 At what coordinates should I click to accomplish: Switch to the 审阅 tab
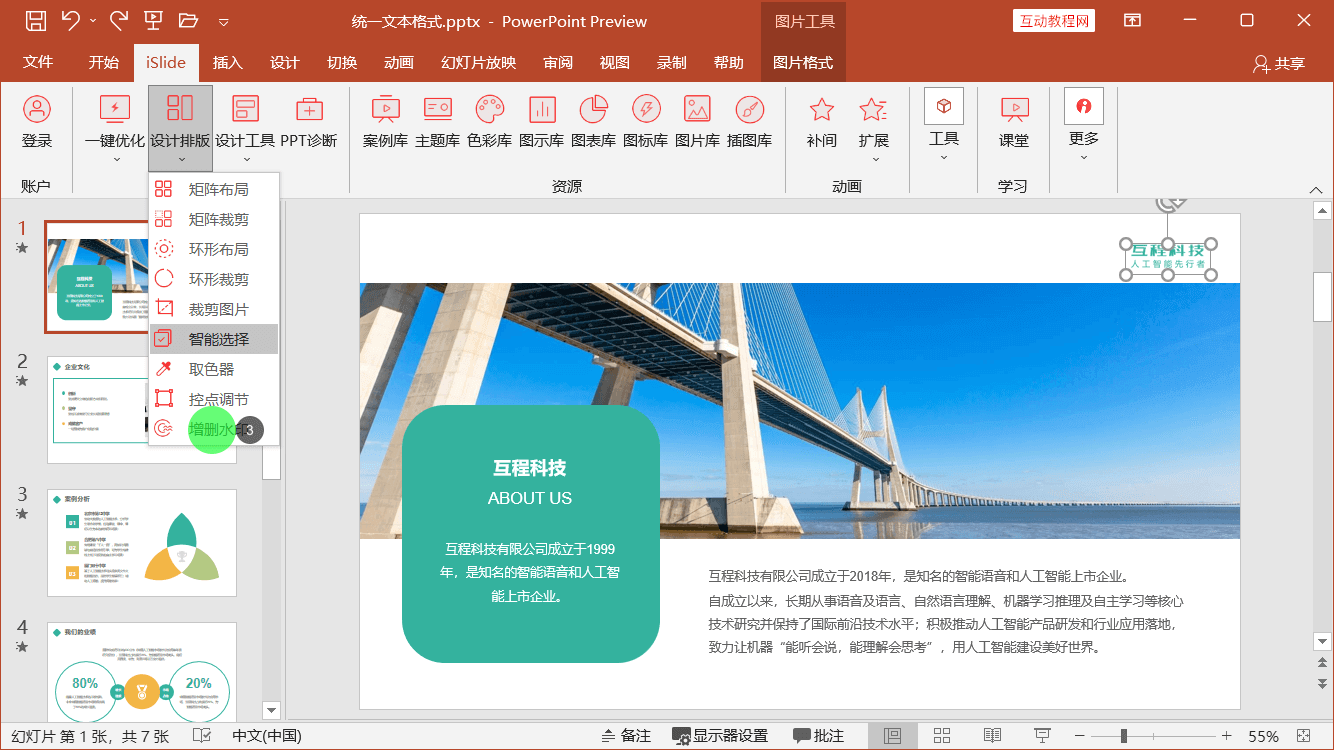point(558,62)
